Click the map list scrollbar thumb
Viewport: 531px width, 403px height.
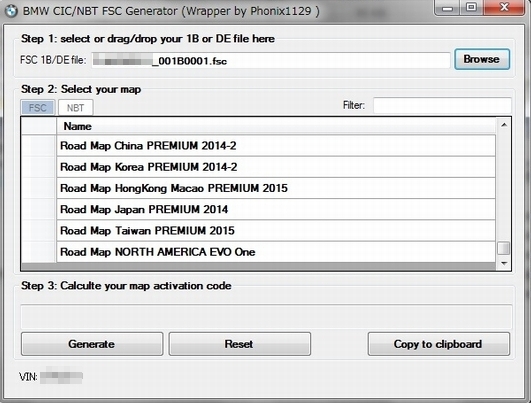pos(504,248)
